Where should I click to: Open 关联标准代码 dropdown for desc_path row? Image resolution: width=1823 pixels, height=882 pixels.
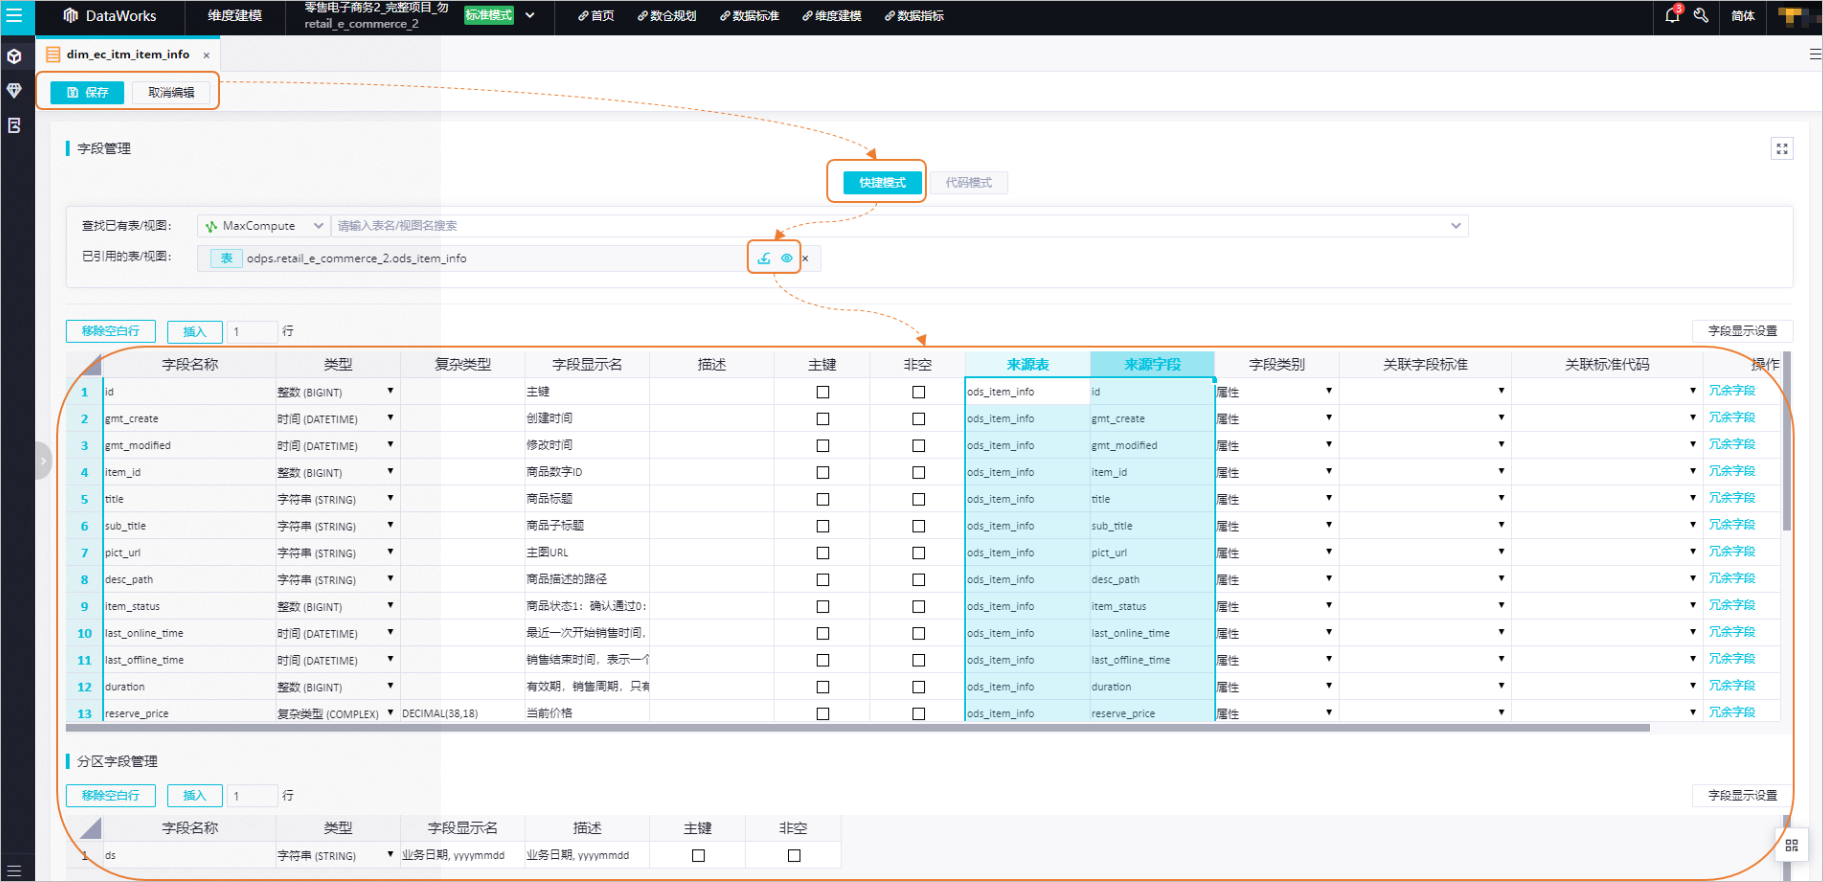point(1693,579)
